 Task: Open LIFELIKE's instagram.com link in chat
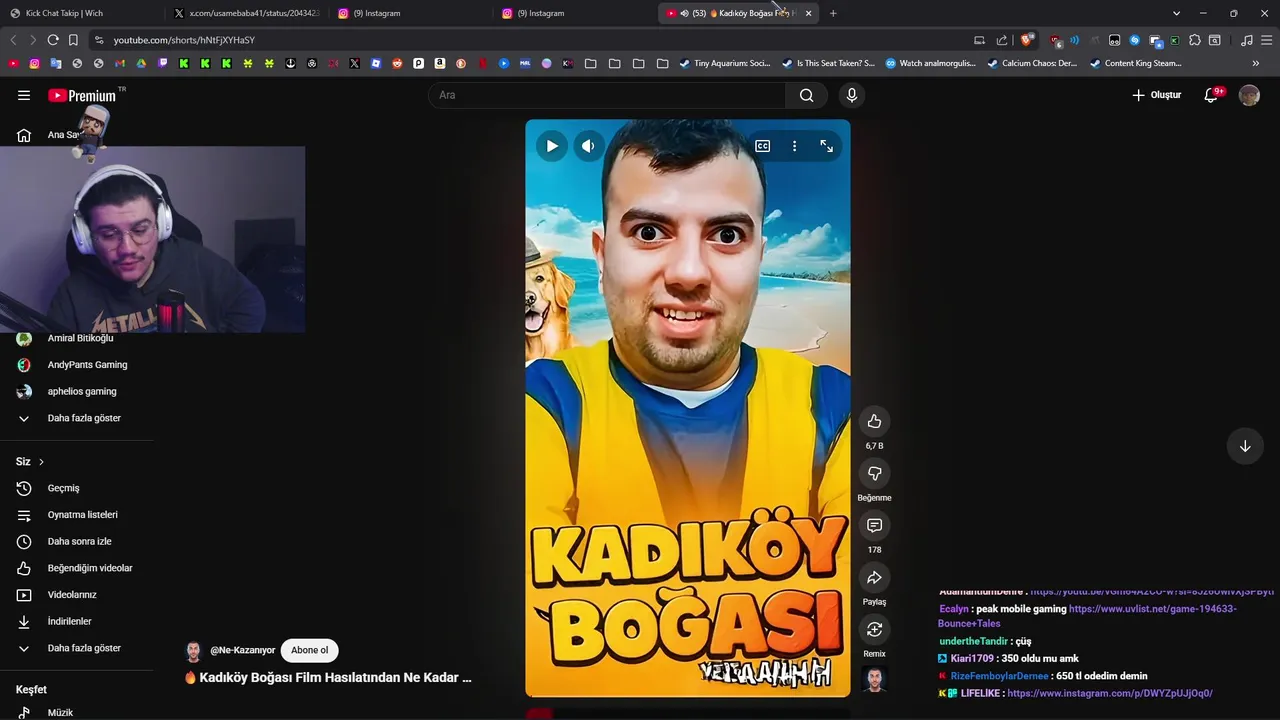pos(1110,693)
